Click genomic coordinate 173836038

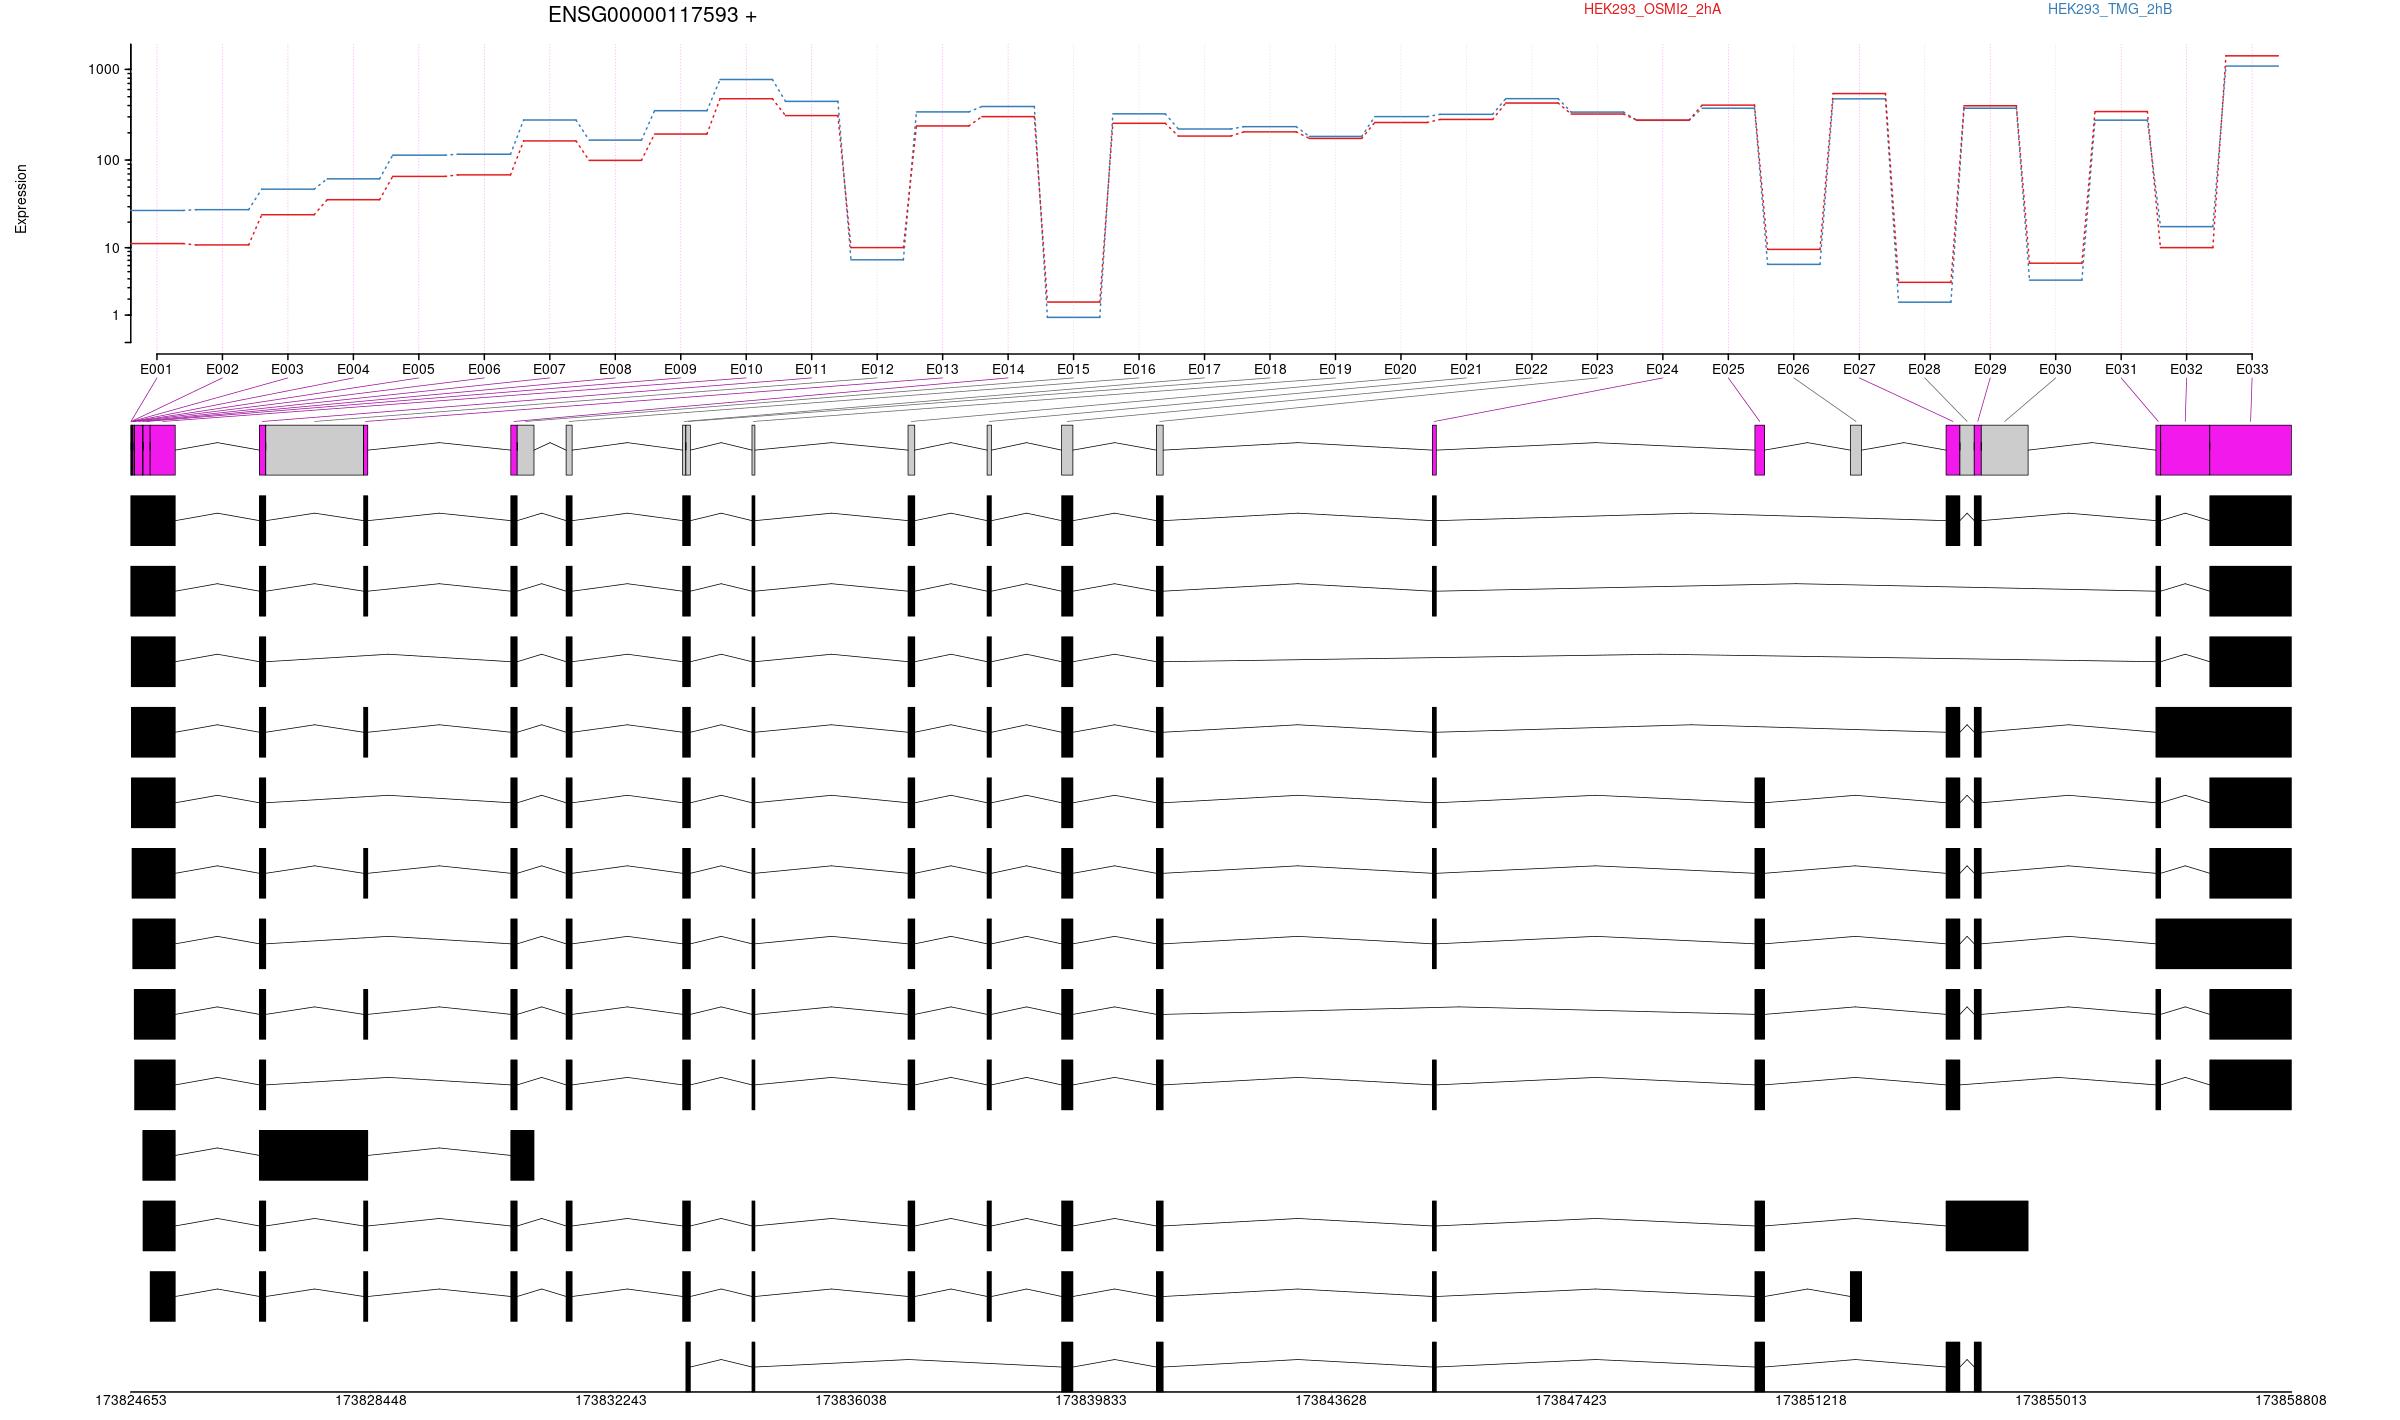pos(851,1401)
